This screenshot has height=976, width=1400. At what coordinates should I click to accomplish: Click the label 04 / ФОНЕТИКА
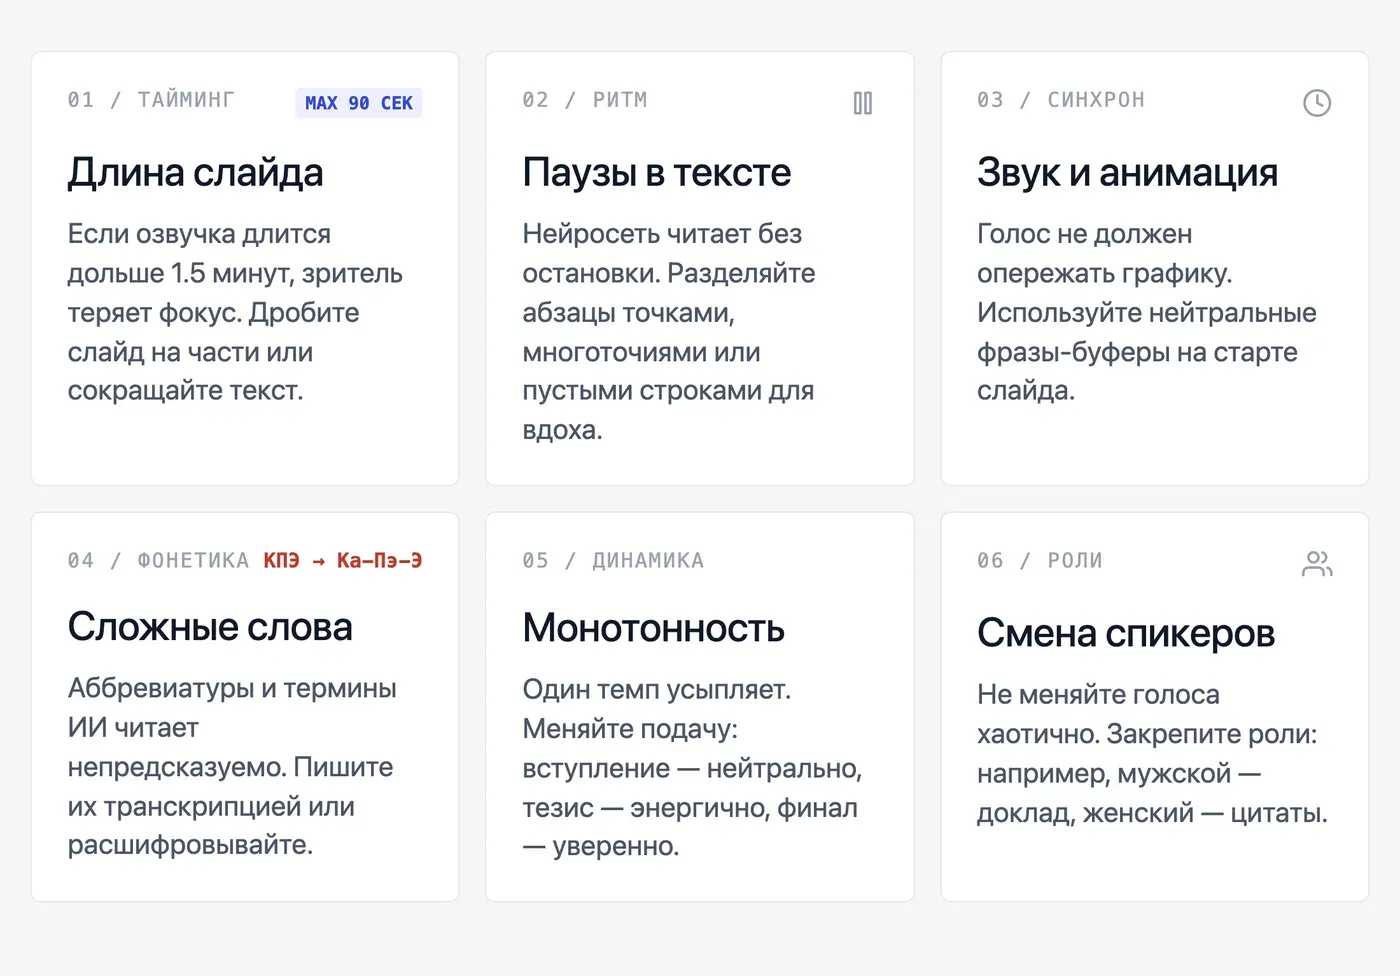coord(158,560)
